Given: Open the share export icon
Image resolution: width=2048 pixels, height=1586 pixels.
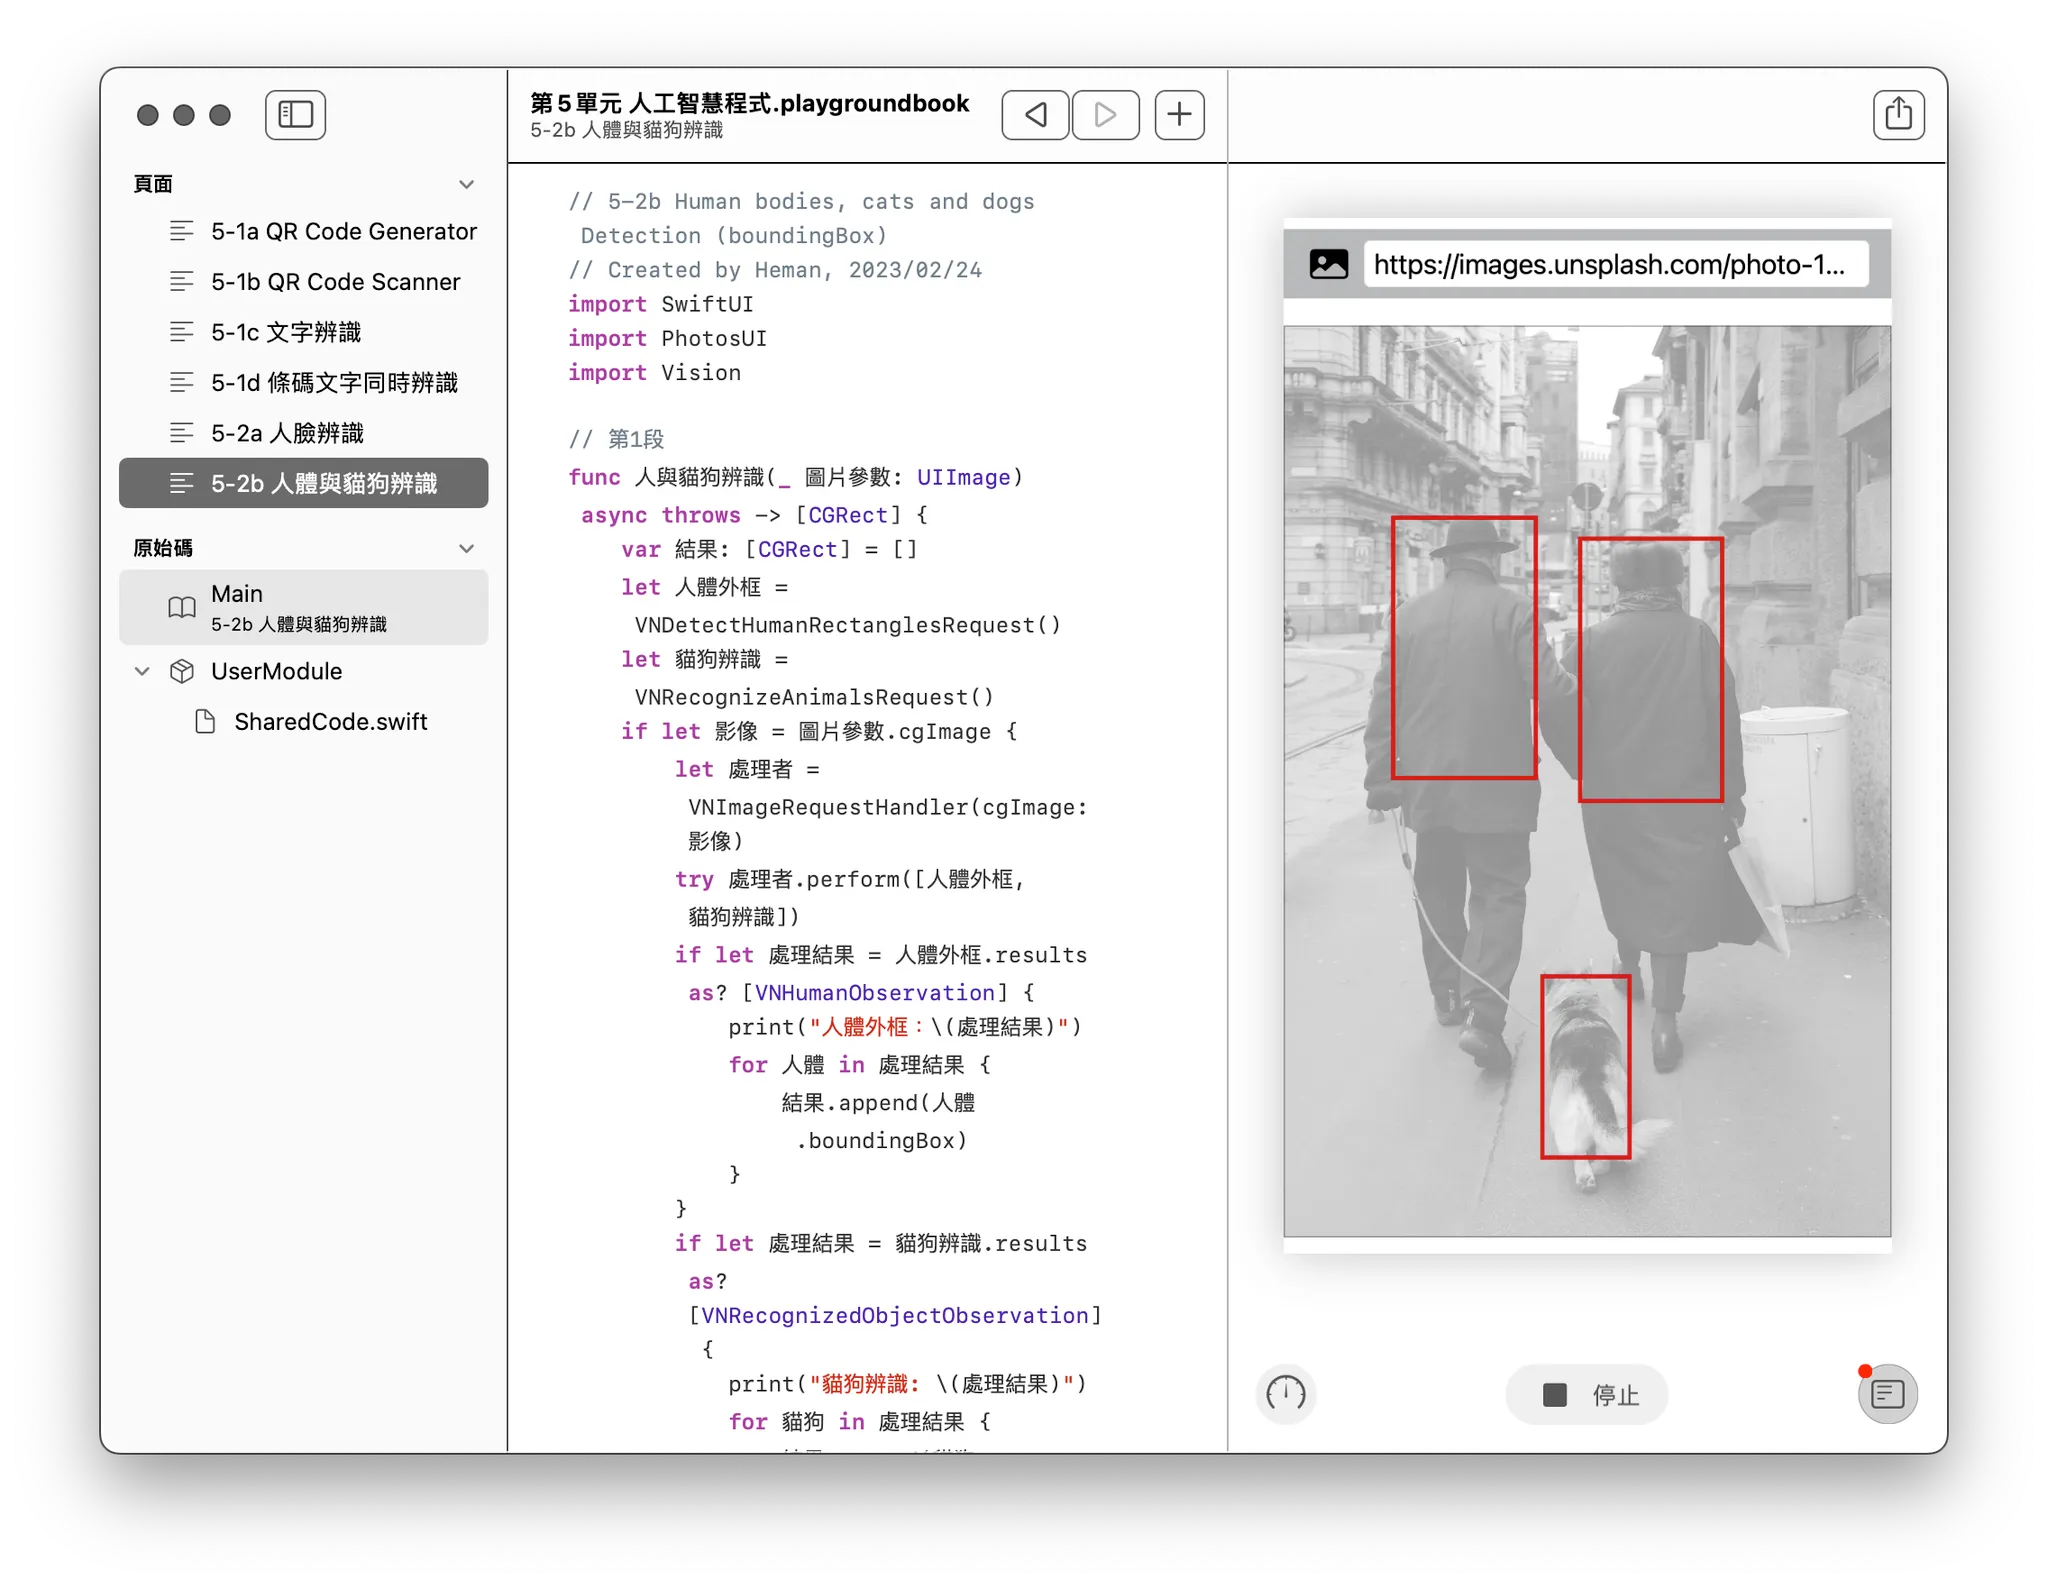Looking at the screenshot, I should click(1897, 115).
